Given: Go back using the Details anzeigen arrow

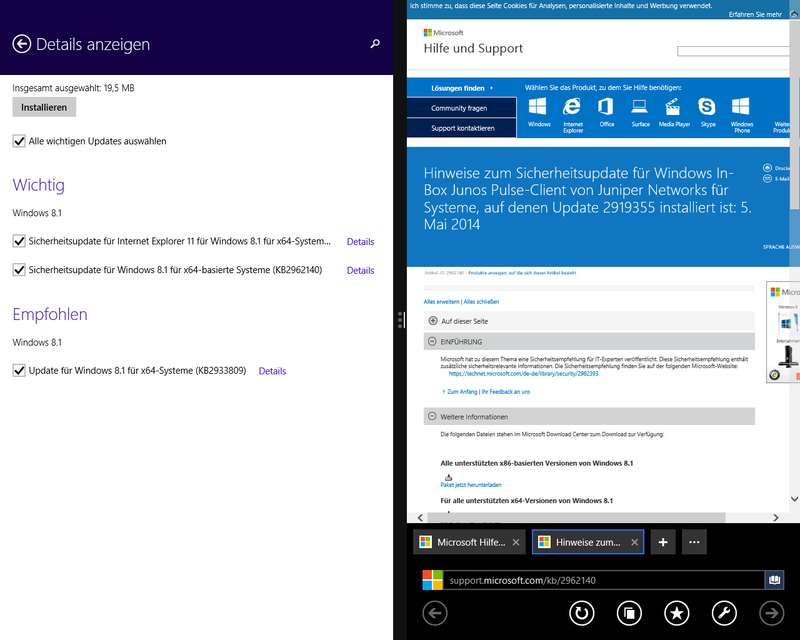Looking at the screenshot, I should point(21,44).
